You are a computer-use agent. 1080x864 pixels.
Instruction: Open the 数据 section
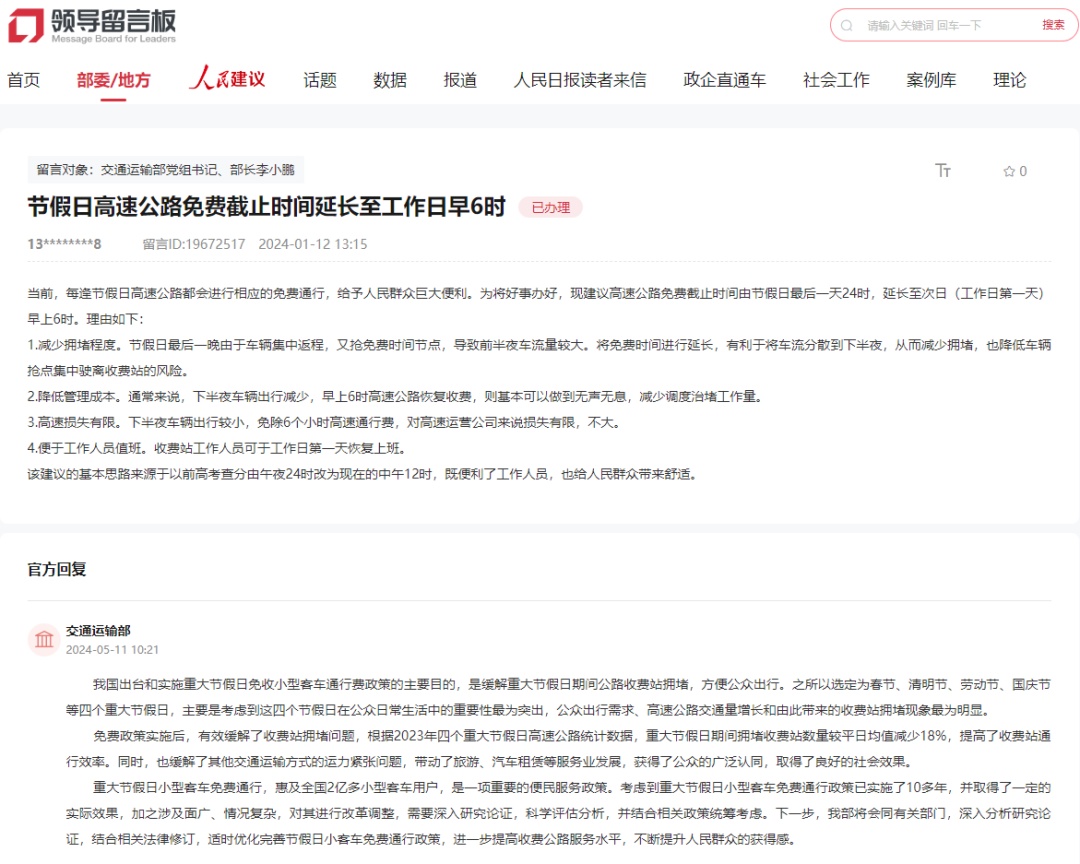[390, 80]
